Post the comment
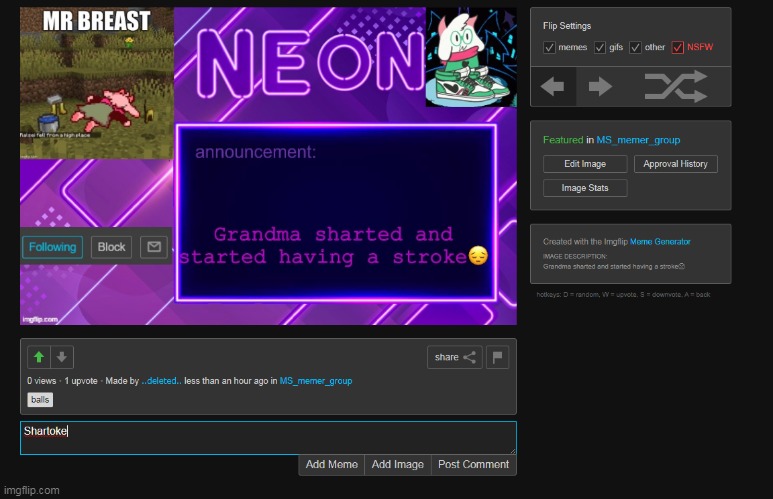 [x=474, y=464]
